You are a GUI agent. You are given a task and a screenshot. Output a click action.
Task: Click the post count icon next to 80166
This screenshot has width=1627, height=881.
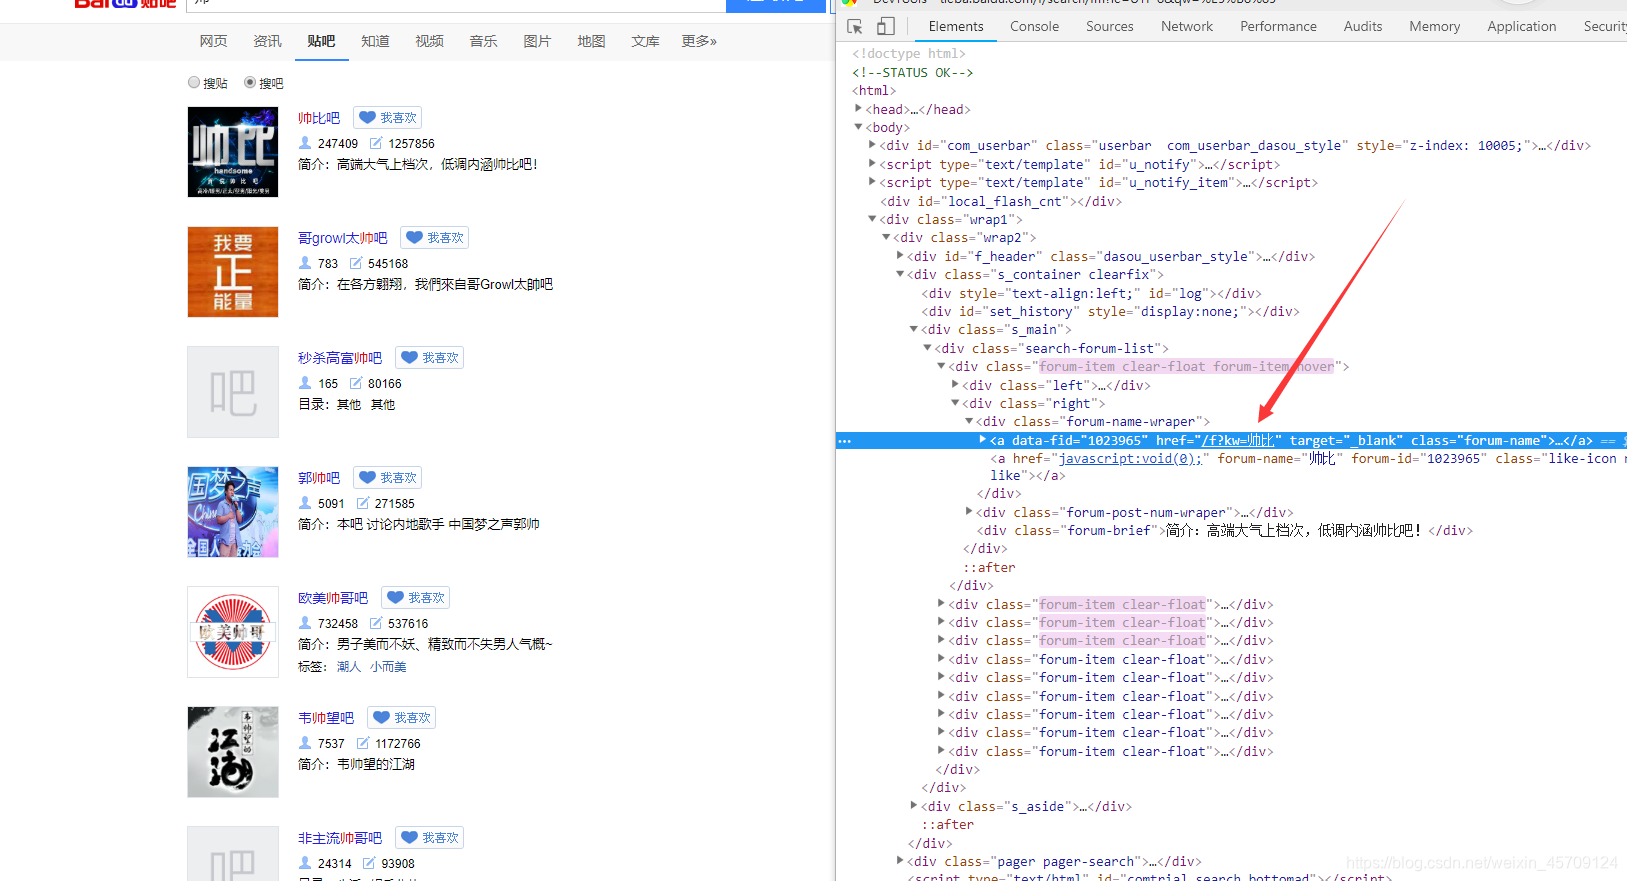click(x=355, y=383)
